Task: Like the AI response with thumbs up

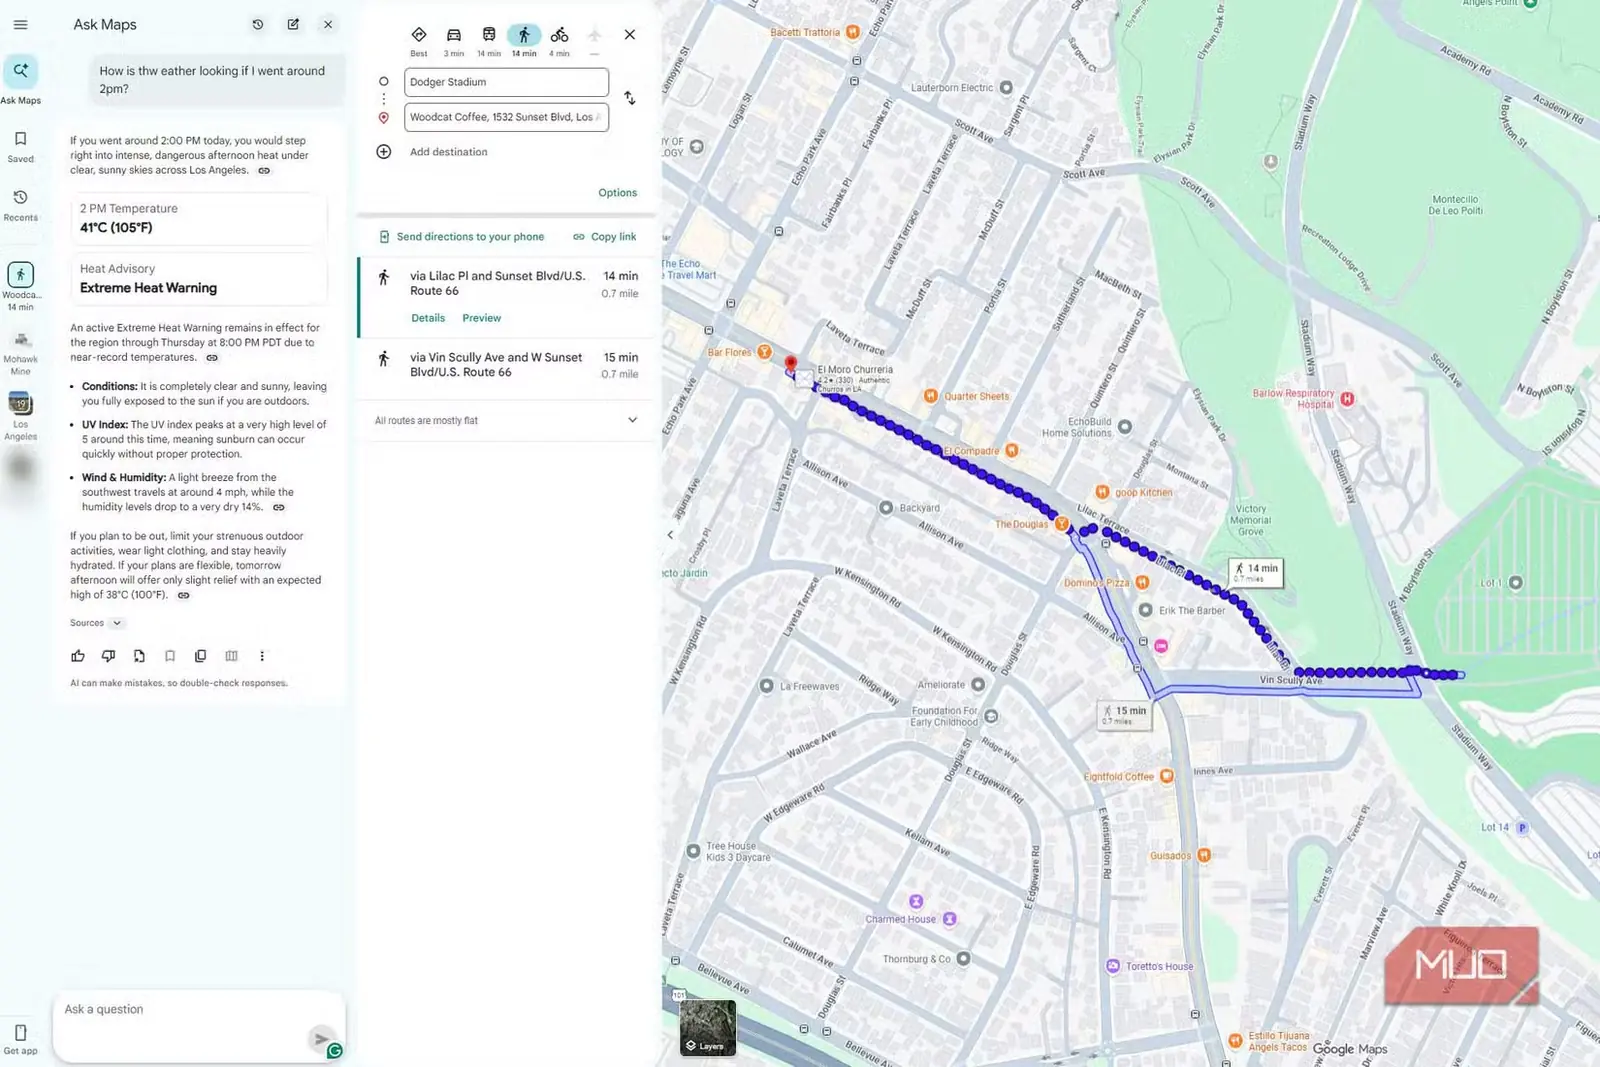Action: [78, 656]
